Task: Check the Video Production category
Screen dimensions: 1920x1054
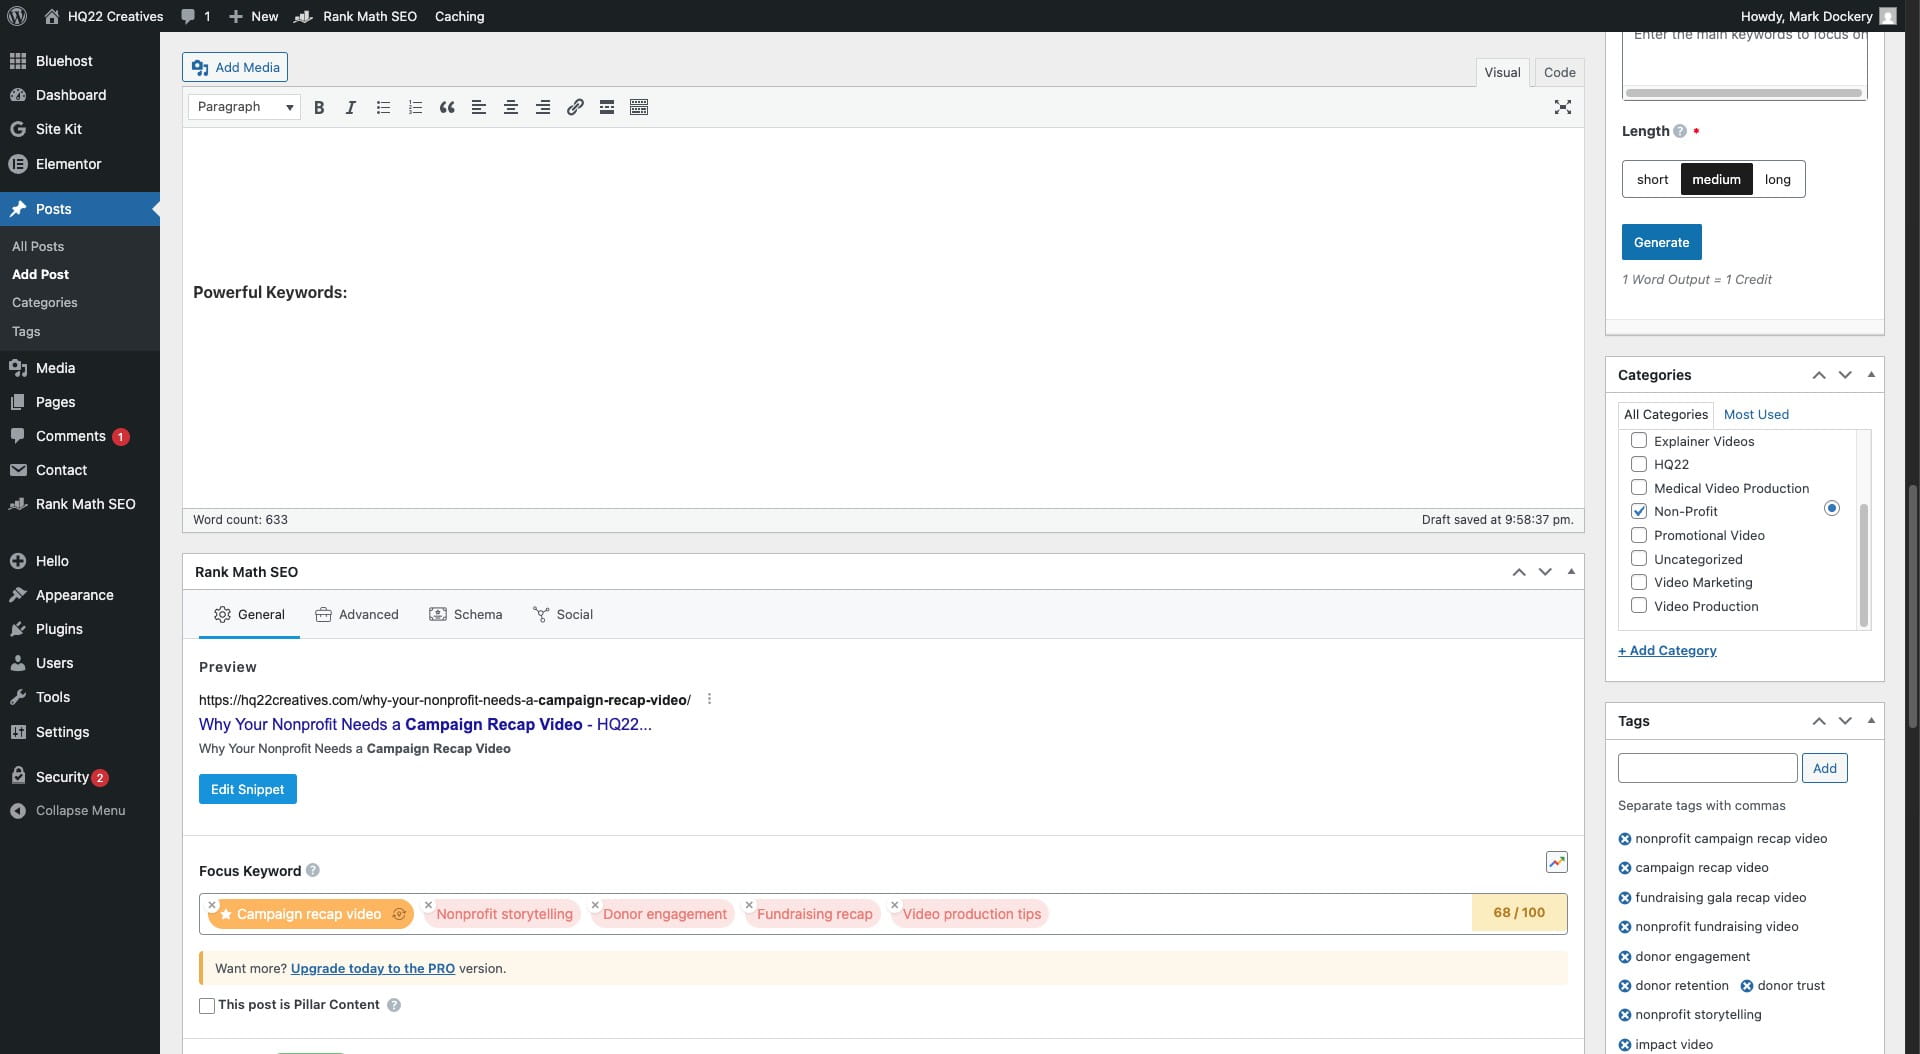Action: pyautogui.click(x=1639, y=605)
